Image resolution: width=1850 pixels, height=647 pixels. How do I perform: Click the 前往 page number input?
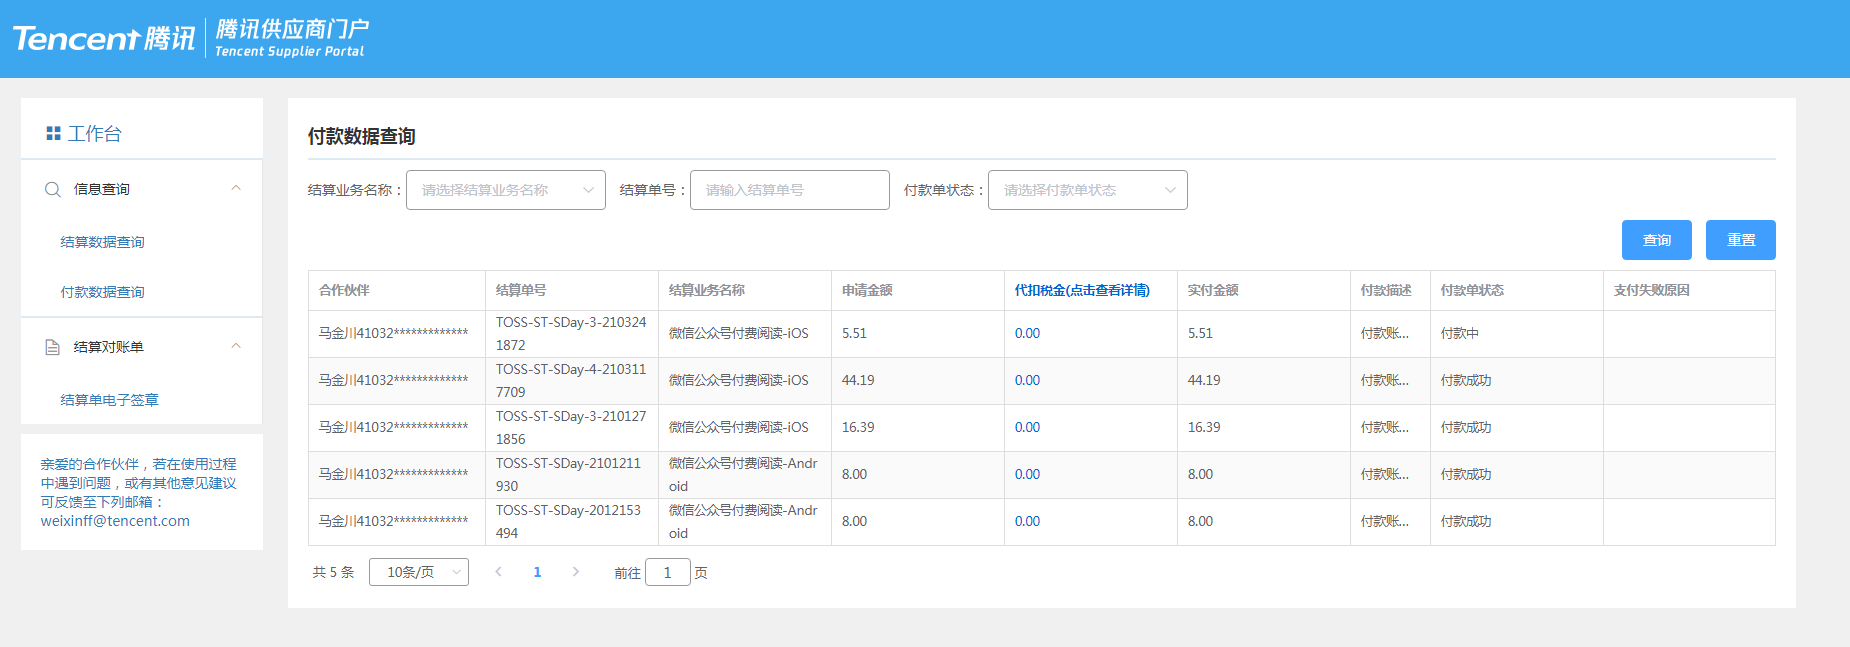(668, 572)
